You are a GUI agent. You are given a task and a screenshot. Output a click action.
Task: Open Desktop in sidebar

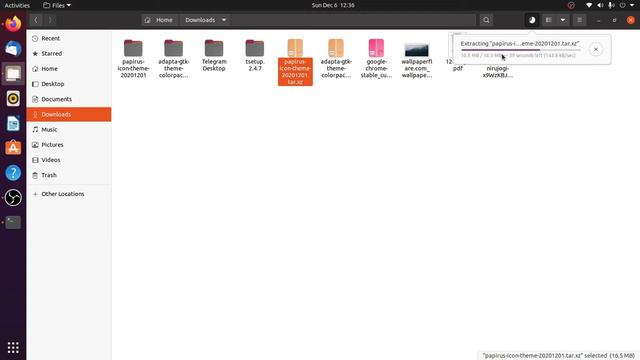pos(69,84)
